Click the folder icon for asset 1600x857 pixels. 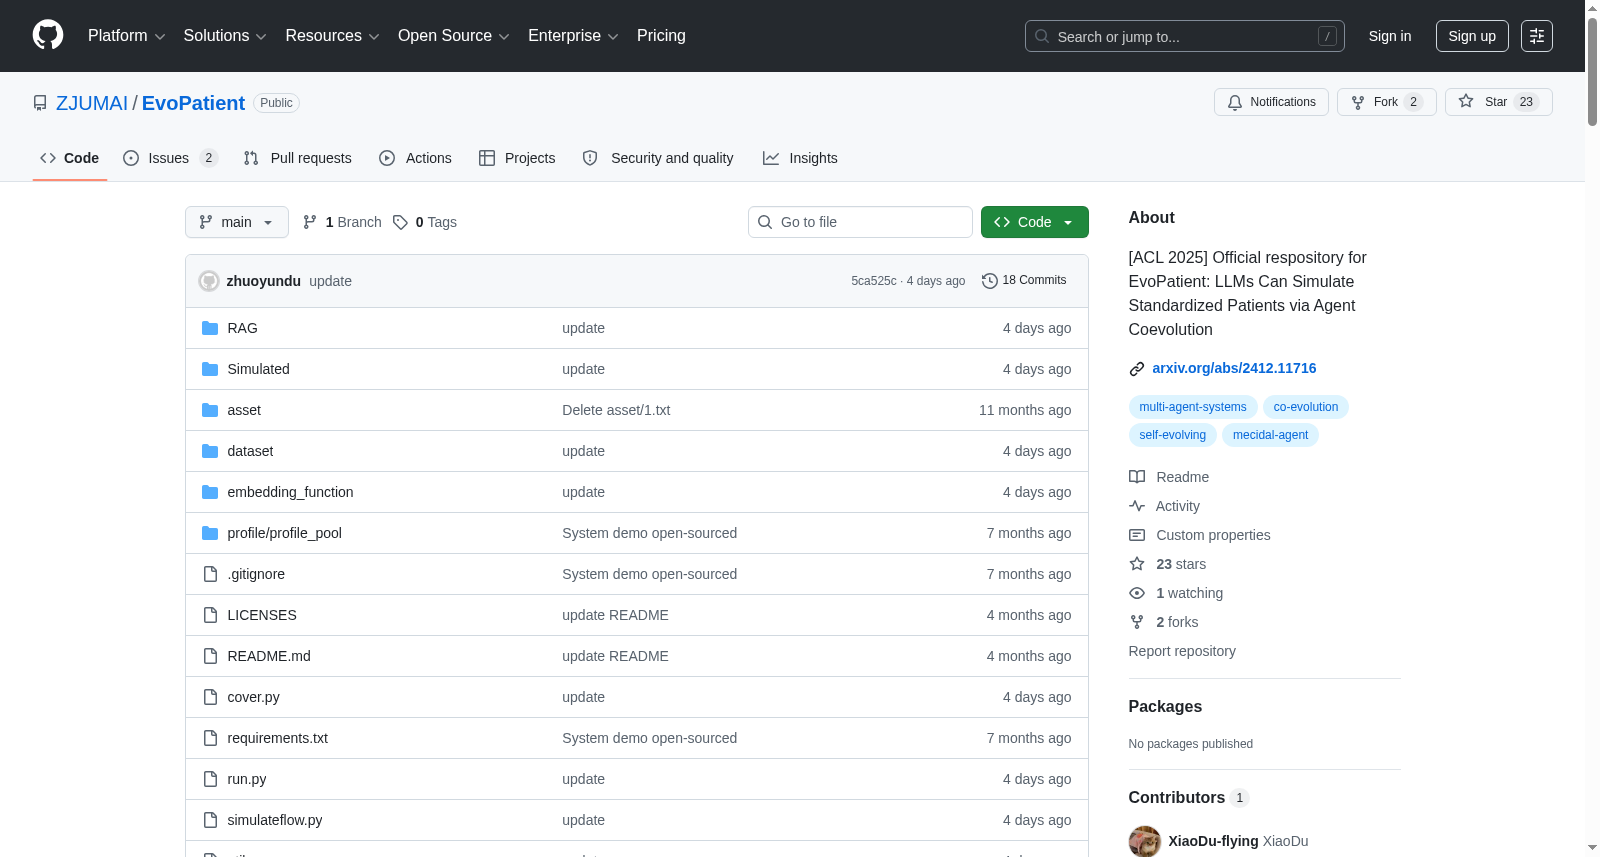click(210, 410)
